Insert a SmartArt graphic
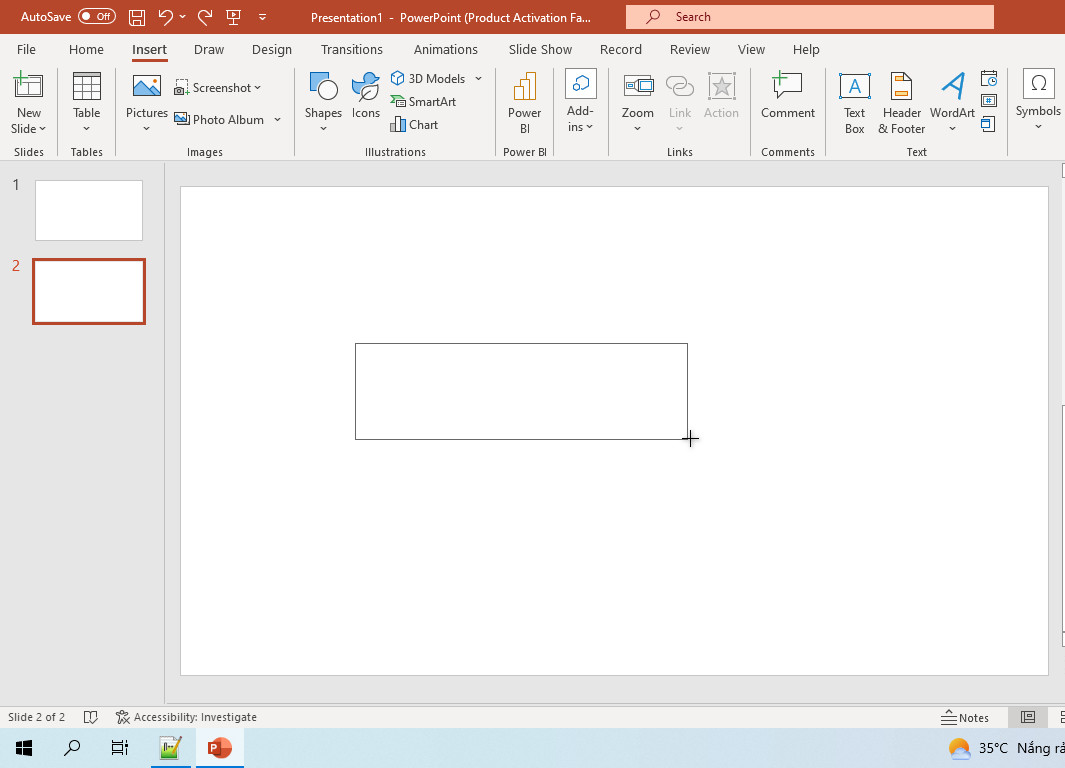The image size is (1065, 768). coord(423,102)
